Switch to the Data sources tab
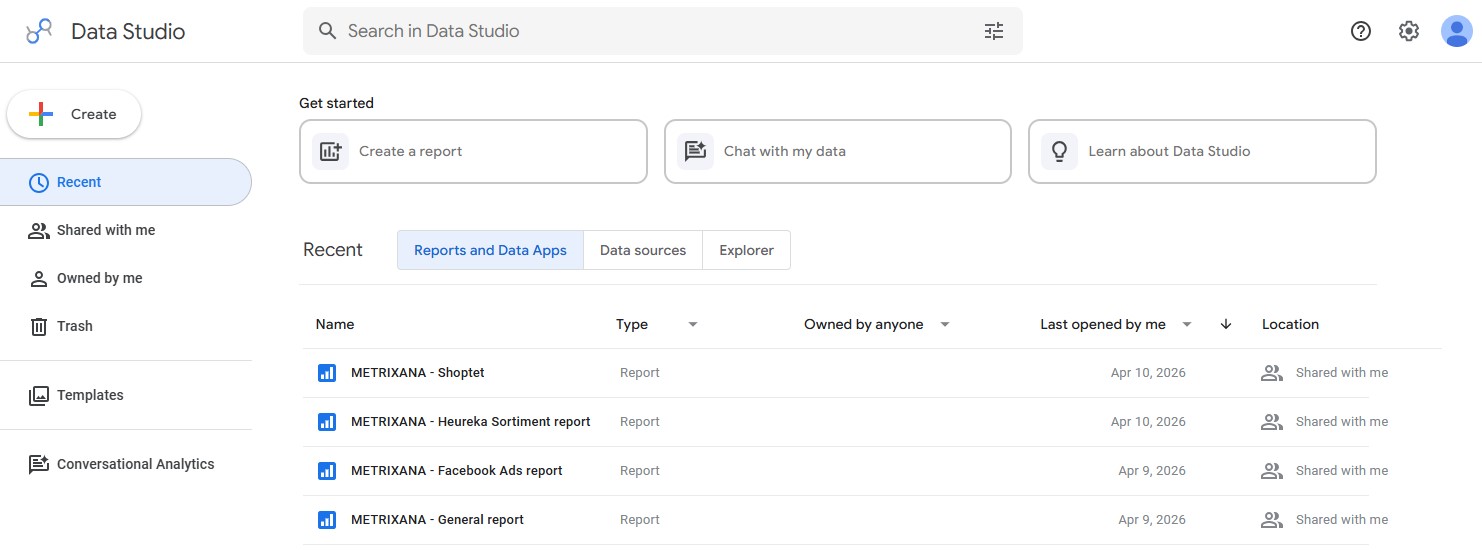Viewport: 1482px width, 550px height. [x=642, y=250]
